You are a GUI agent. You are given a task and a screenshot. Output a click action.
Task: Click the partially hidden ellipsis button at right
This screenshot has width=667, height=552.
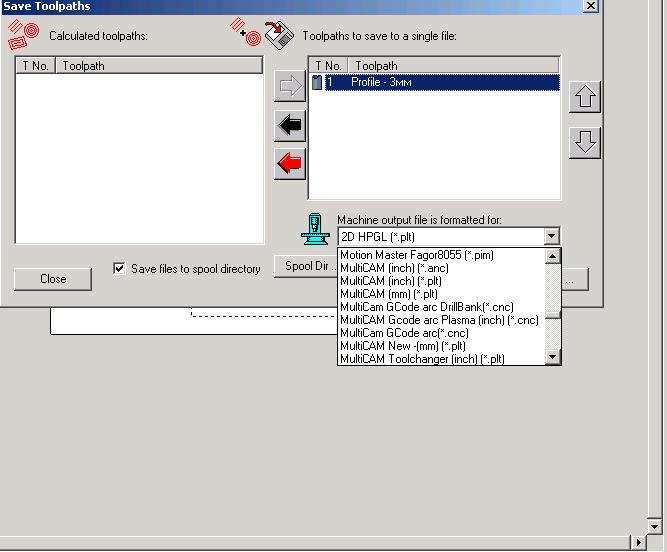pos(575,279)
